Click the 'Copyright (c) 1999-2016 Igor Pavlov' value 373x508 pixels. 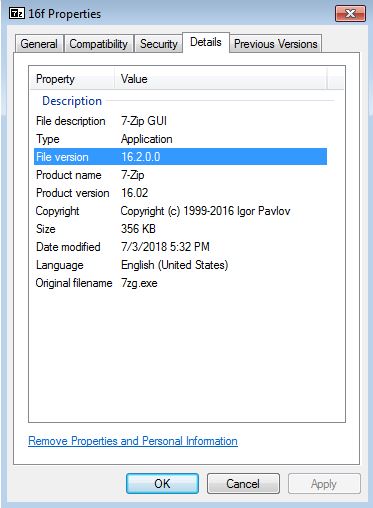click(205, 211)
